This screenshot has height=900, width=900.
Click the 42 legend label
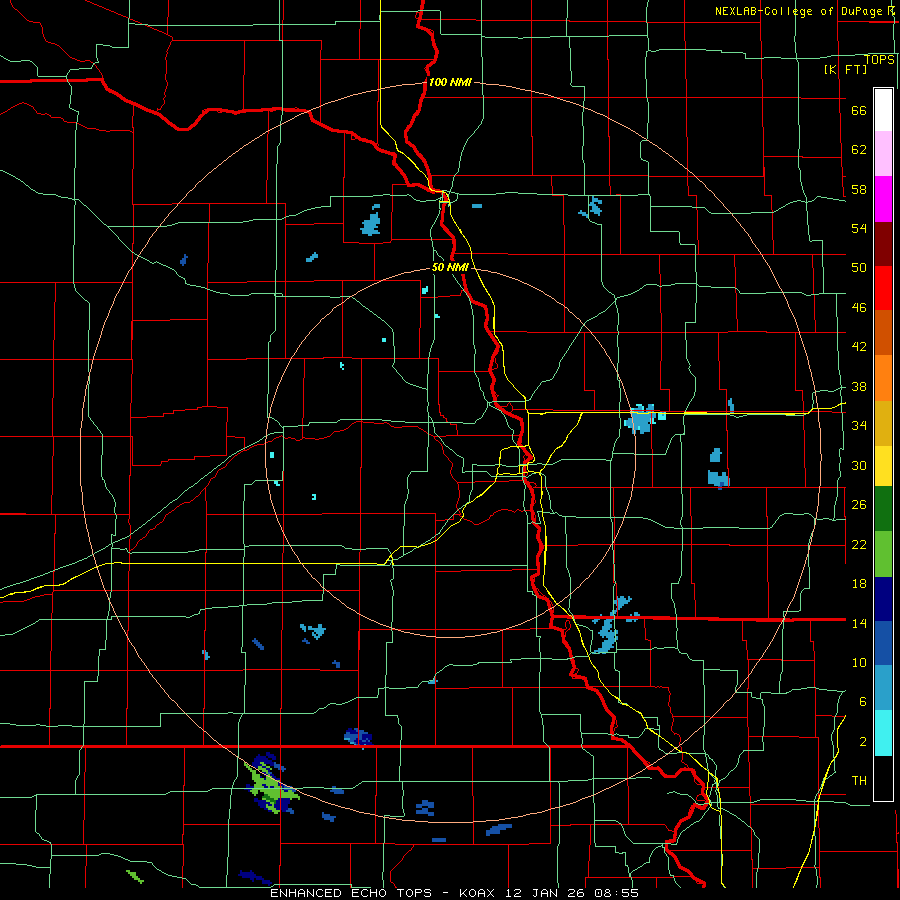point(859,346)
